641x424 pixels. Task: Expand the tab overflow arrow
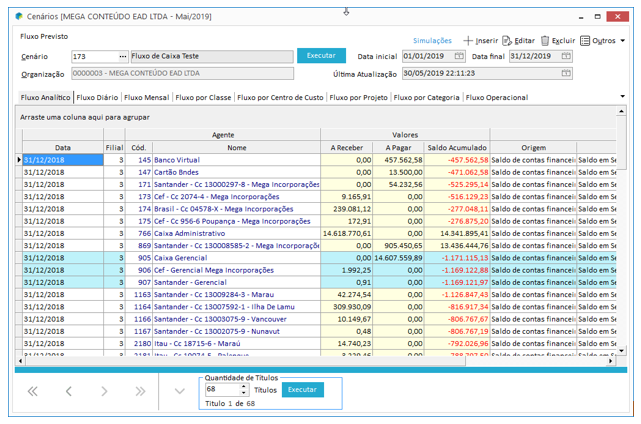[x=623, y=97]
